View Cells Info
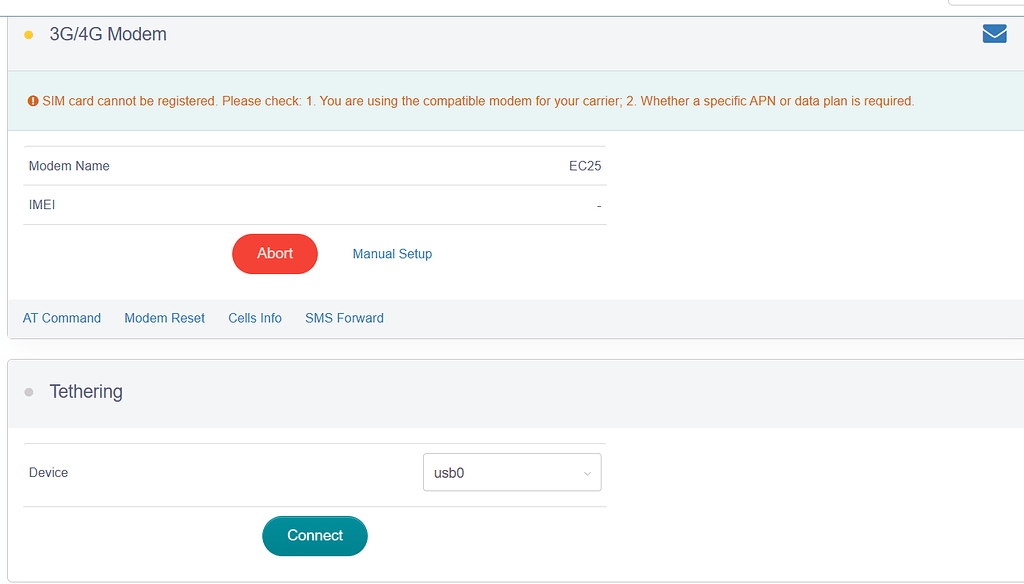Viewport: 1024px width, 584px height. pos(255,318)
